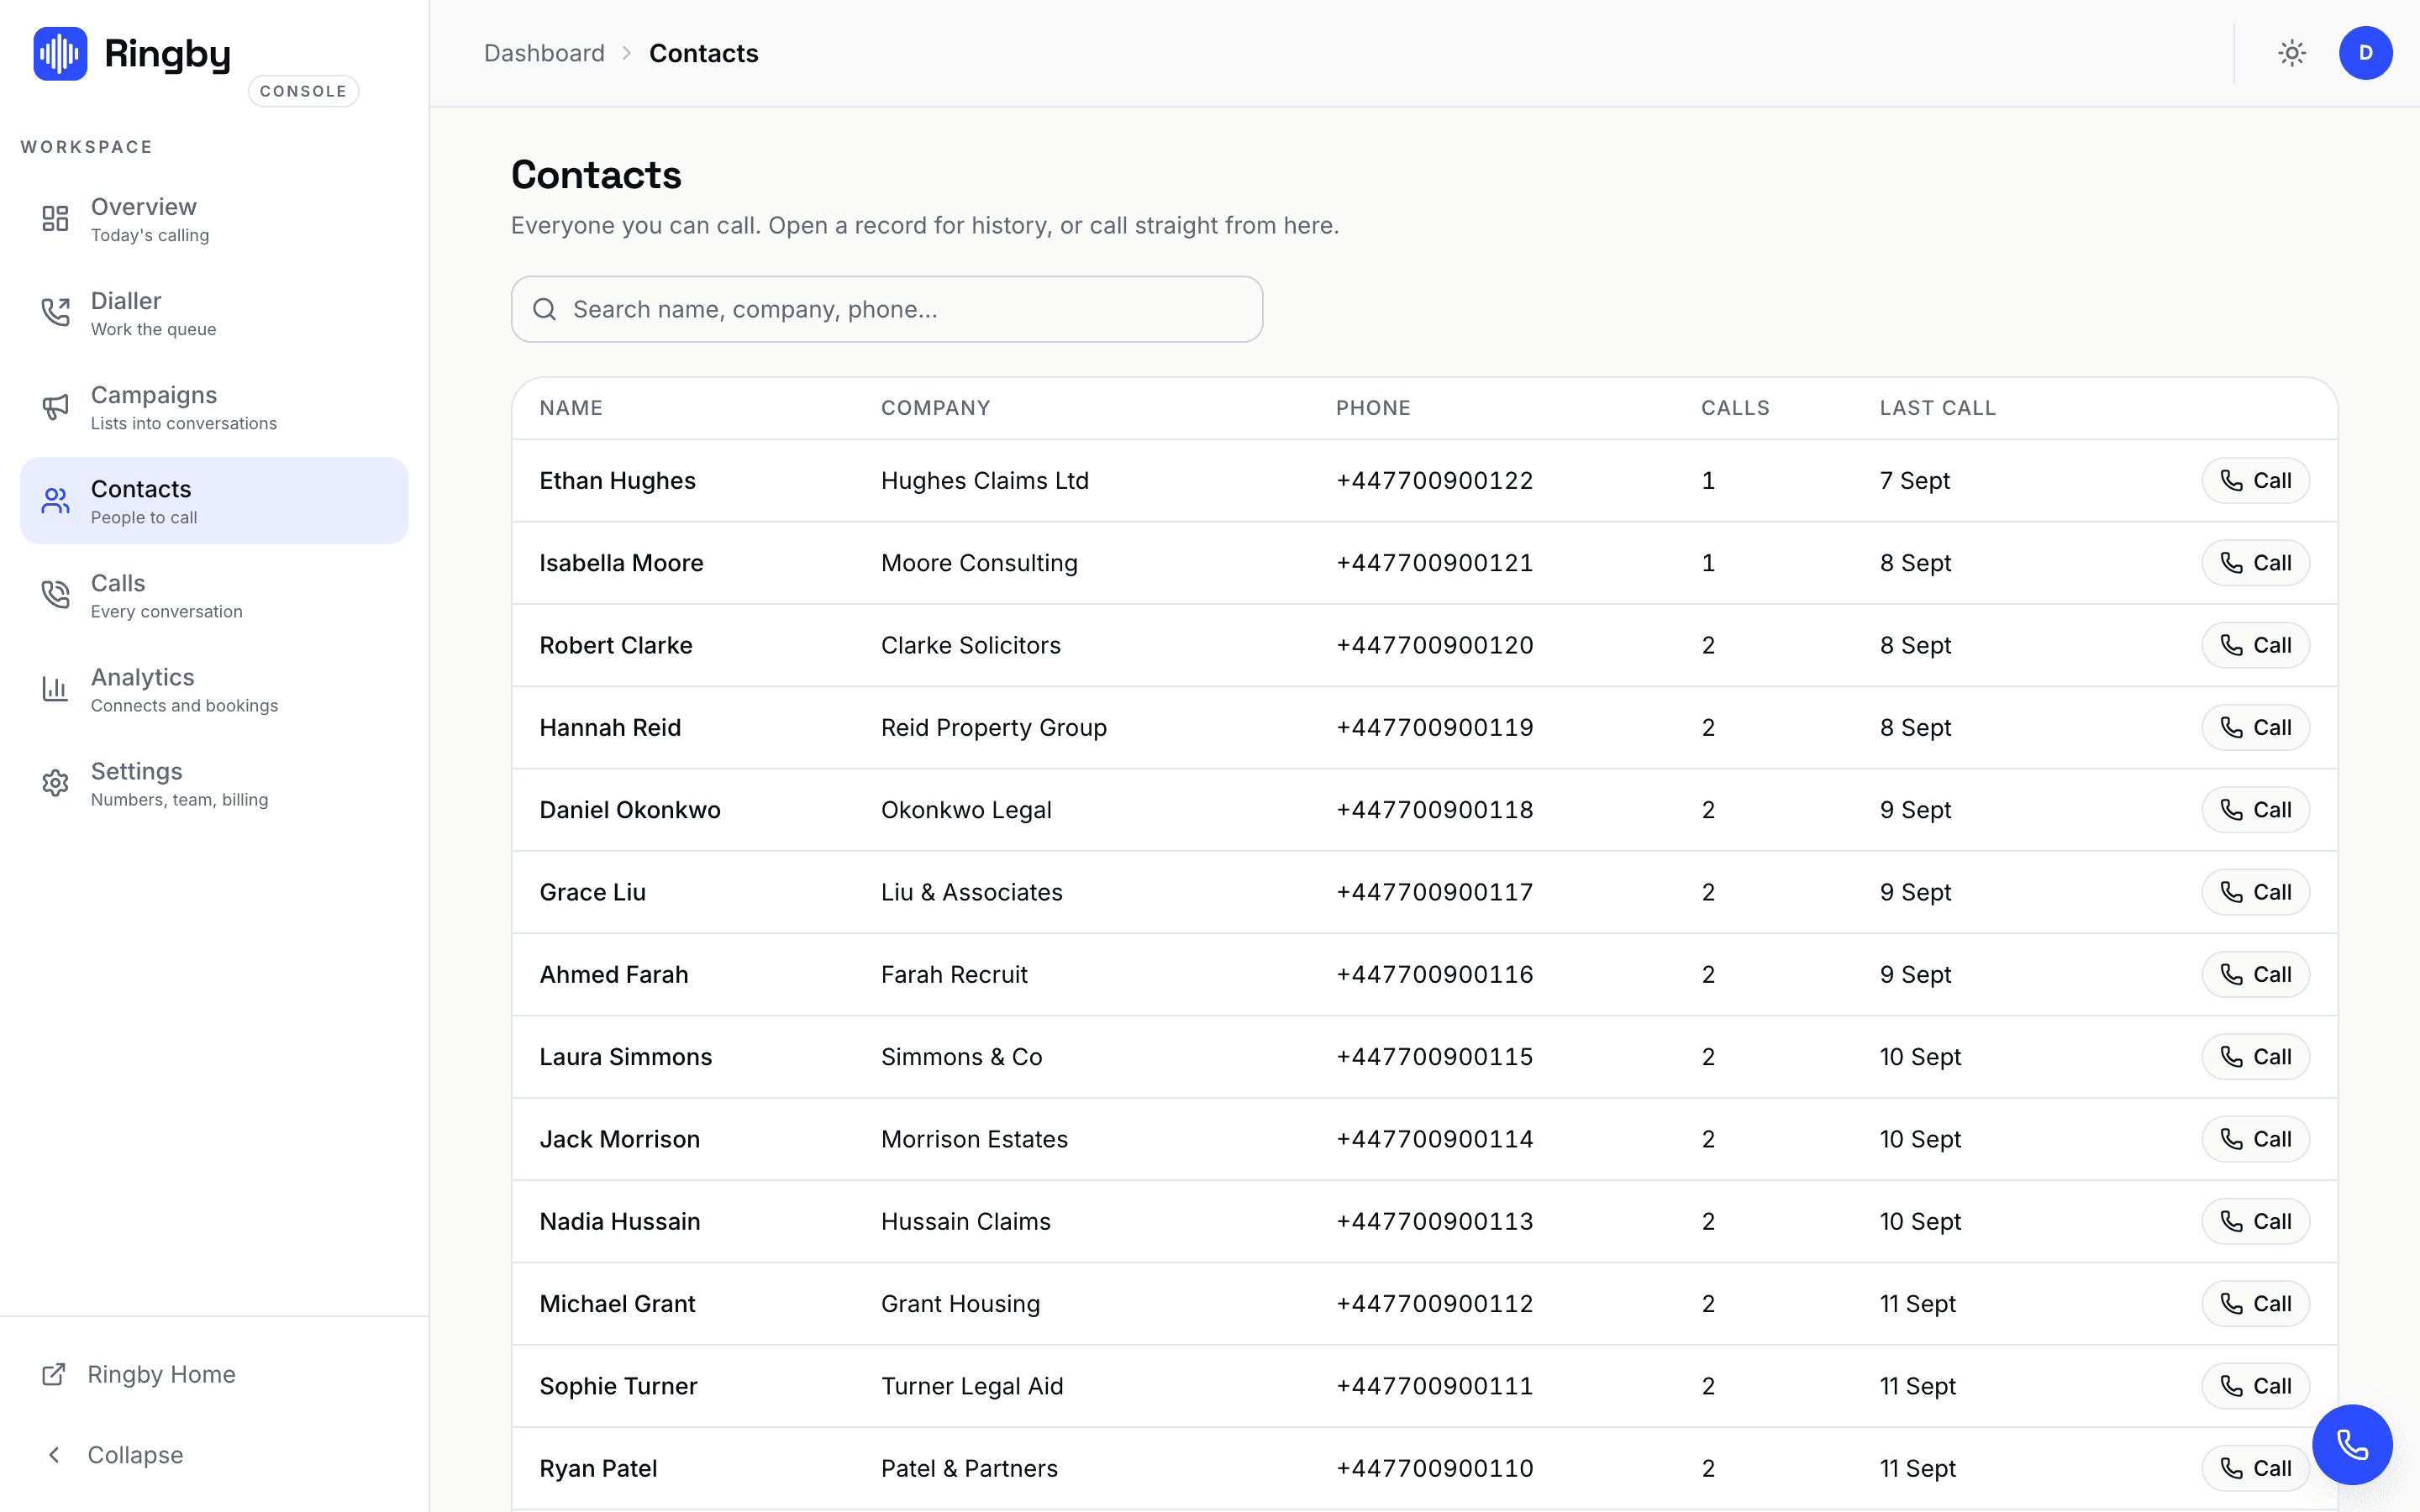The image size is (2420, 1512).
Task: Call Hannah Reid
Action: point(2255,727)
